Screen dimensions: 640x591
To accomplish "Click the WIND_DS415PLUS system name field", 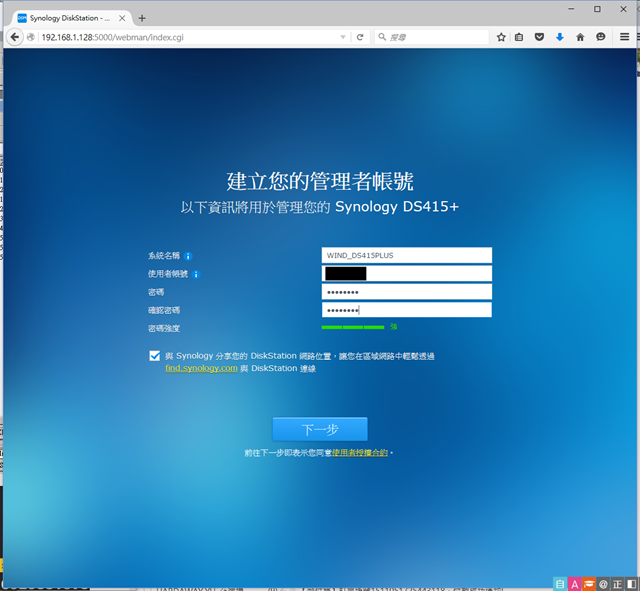I will click(x=407, y=255).
